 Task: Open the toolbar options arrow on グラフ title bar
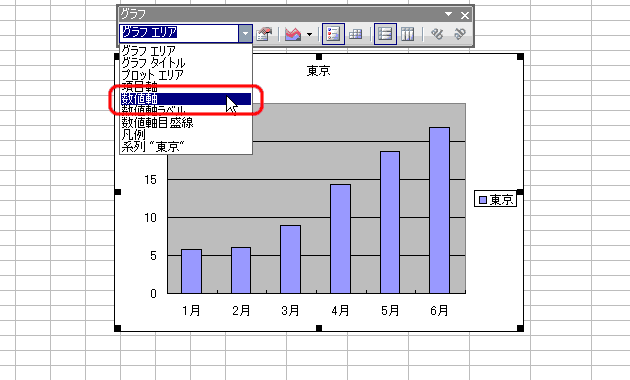click(448, 14)
